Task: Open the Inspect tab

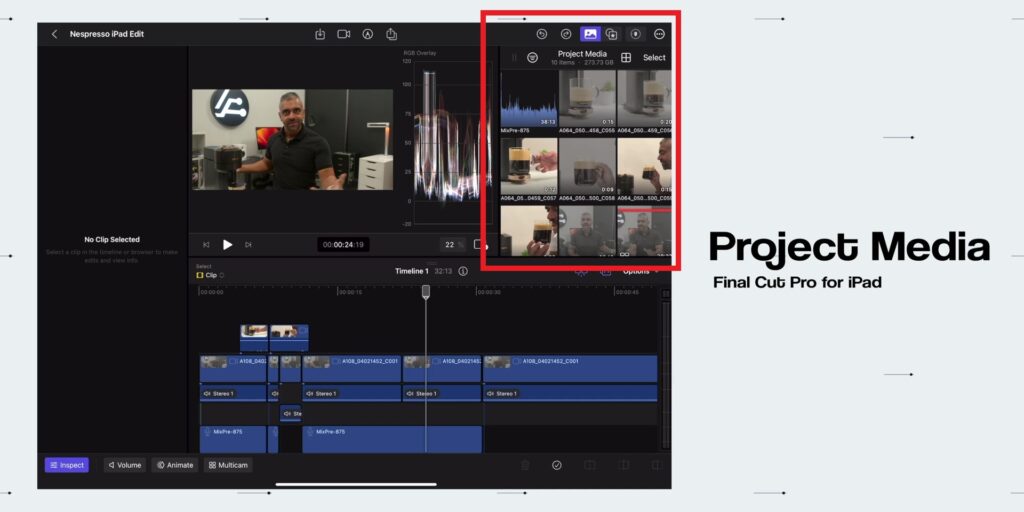Action: coord(67,465)
